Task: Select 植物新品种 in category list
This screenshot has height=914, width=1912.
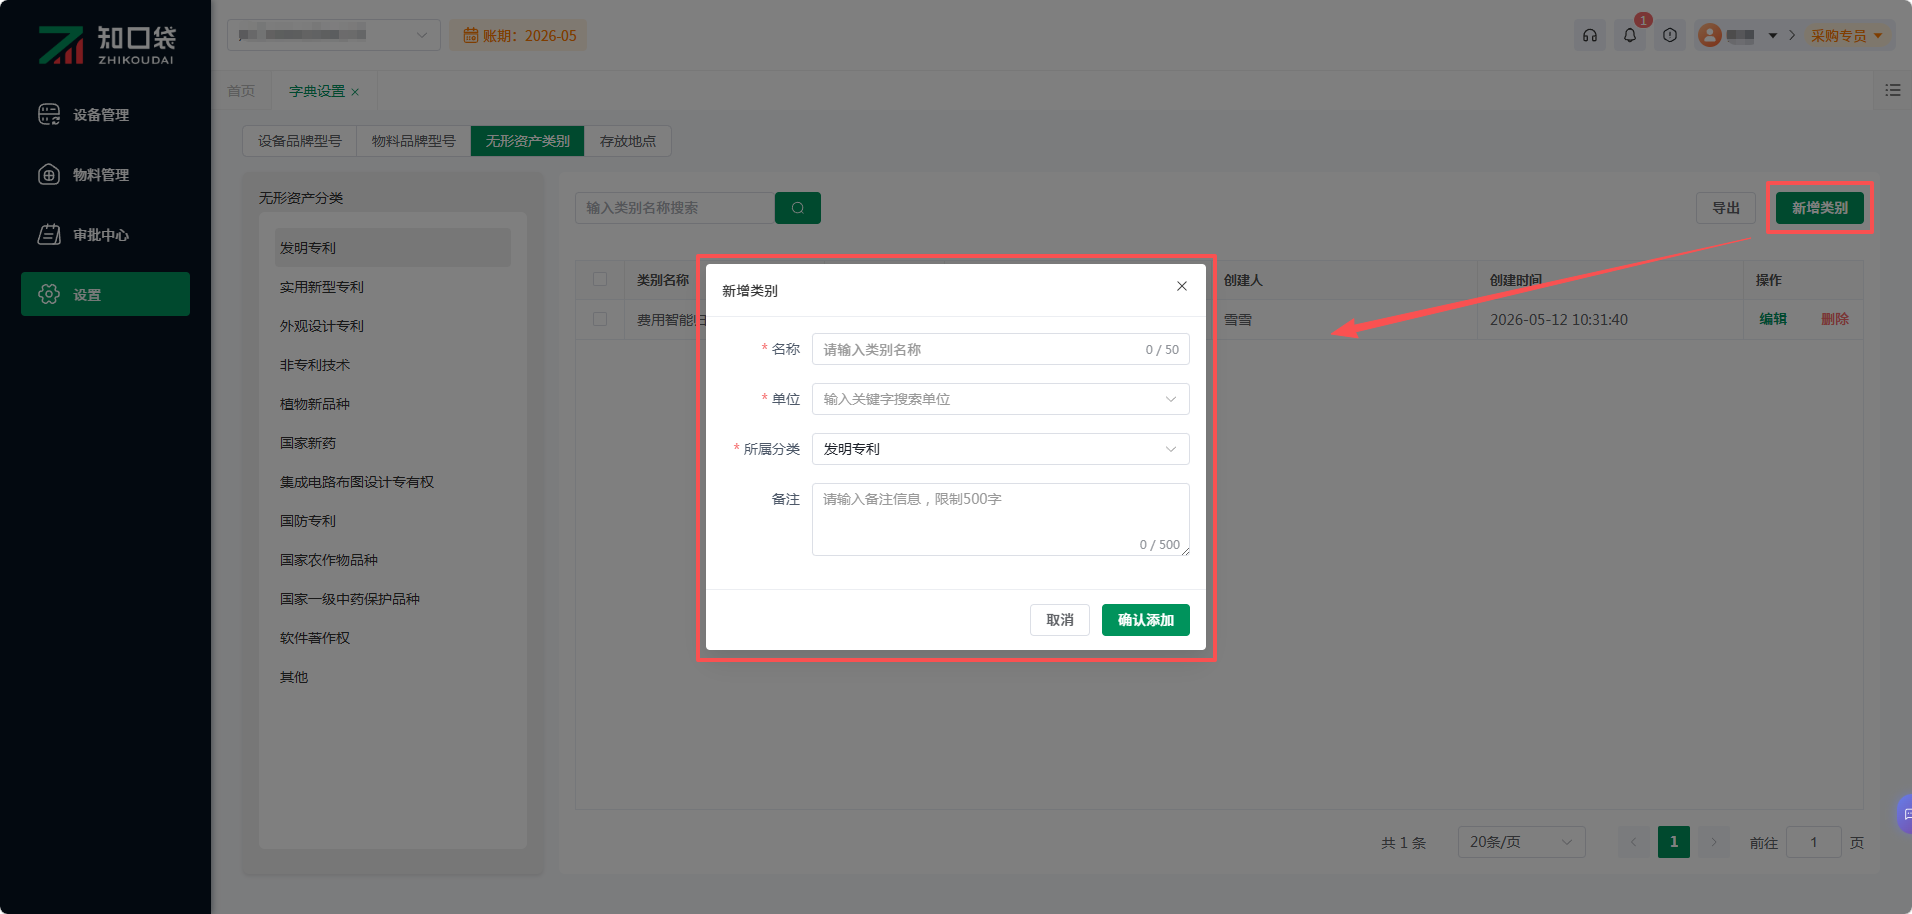Action: (x=392, y=404)
